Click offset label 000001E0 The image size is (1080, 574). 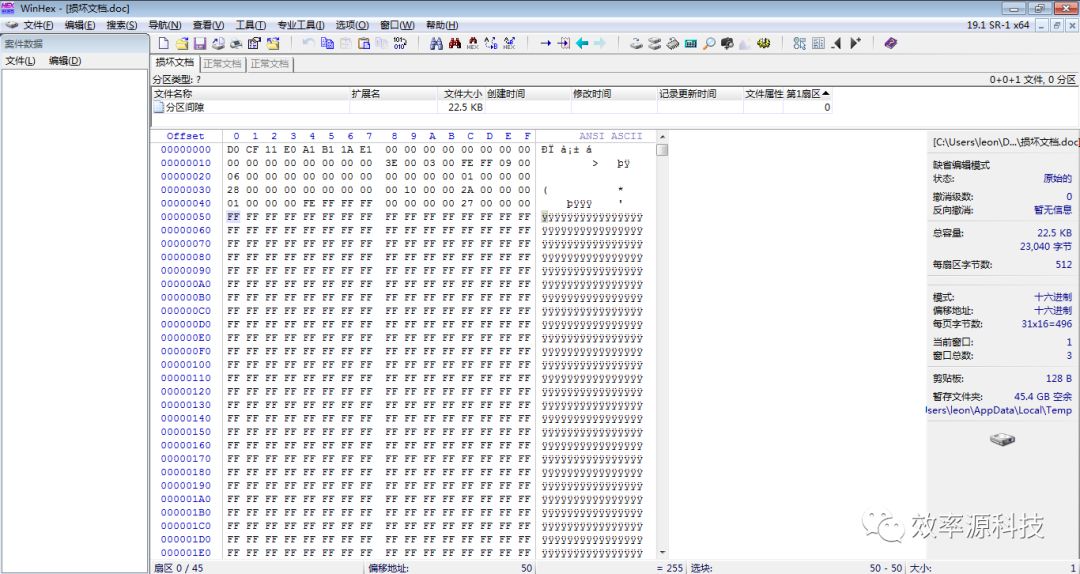click(x=186, y=553)
